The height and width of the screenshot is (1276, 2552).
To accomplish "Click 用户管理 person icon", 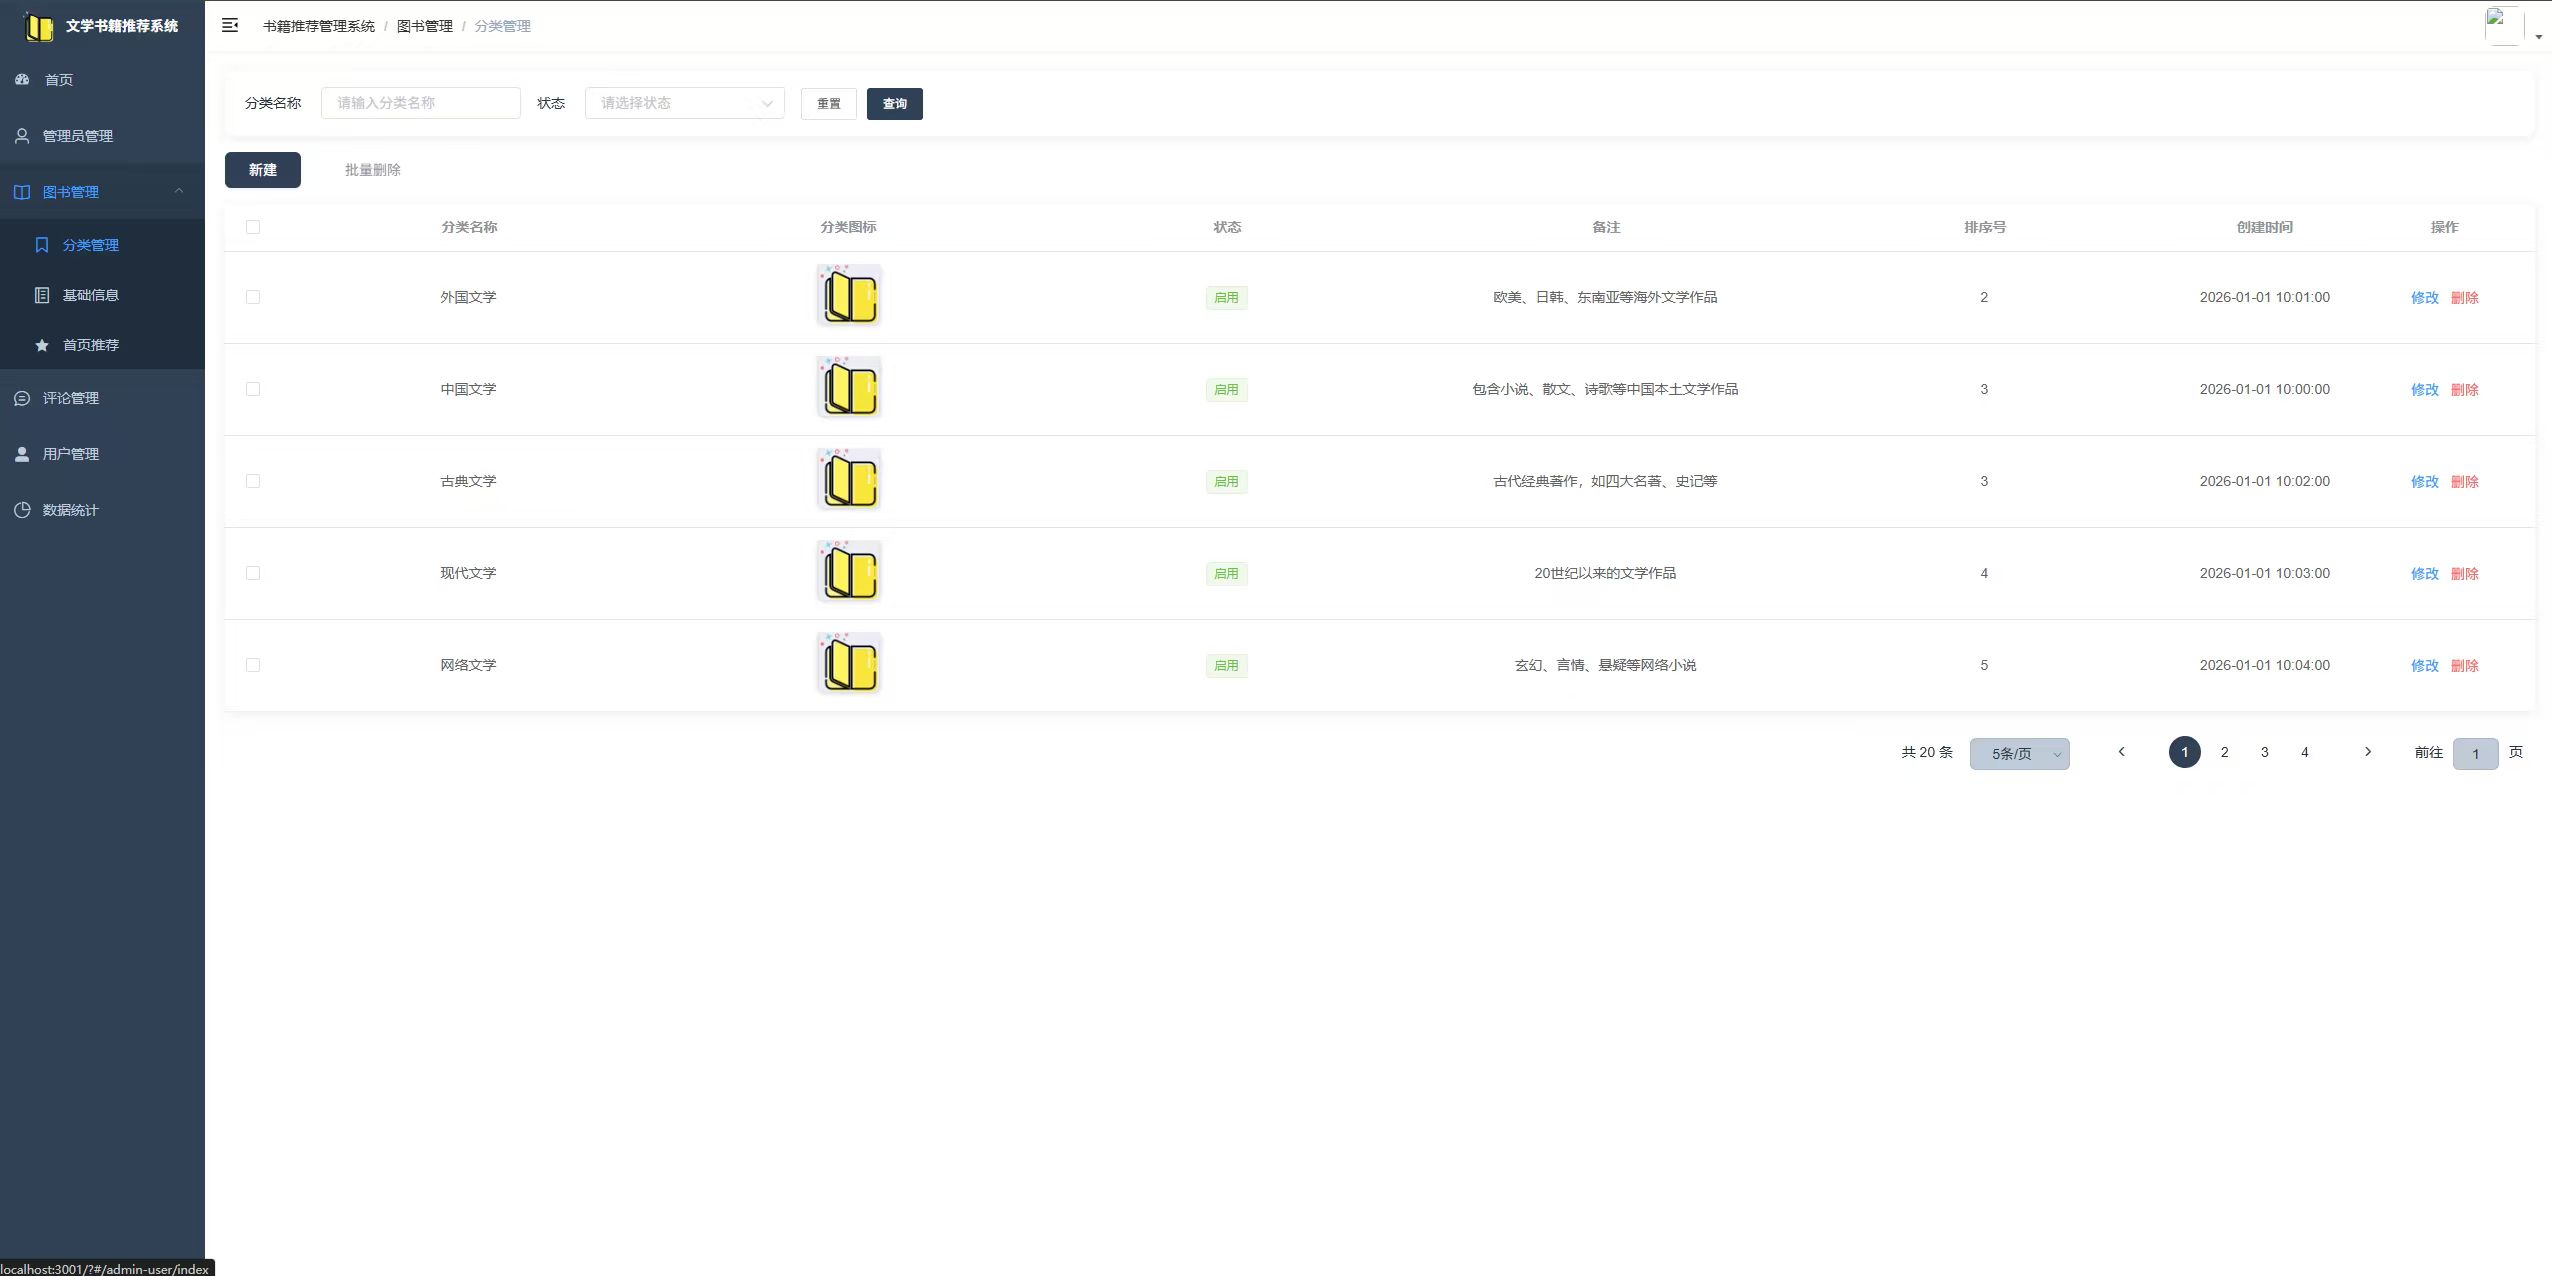I will (22, 454).
